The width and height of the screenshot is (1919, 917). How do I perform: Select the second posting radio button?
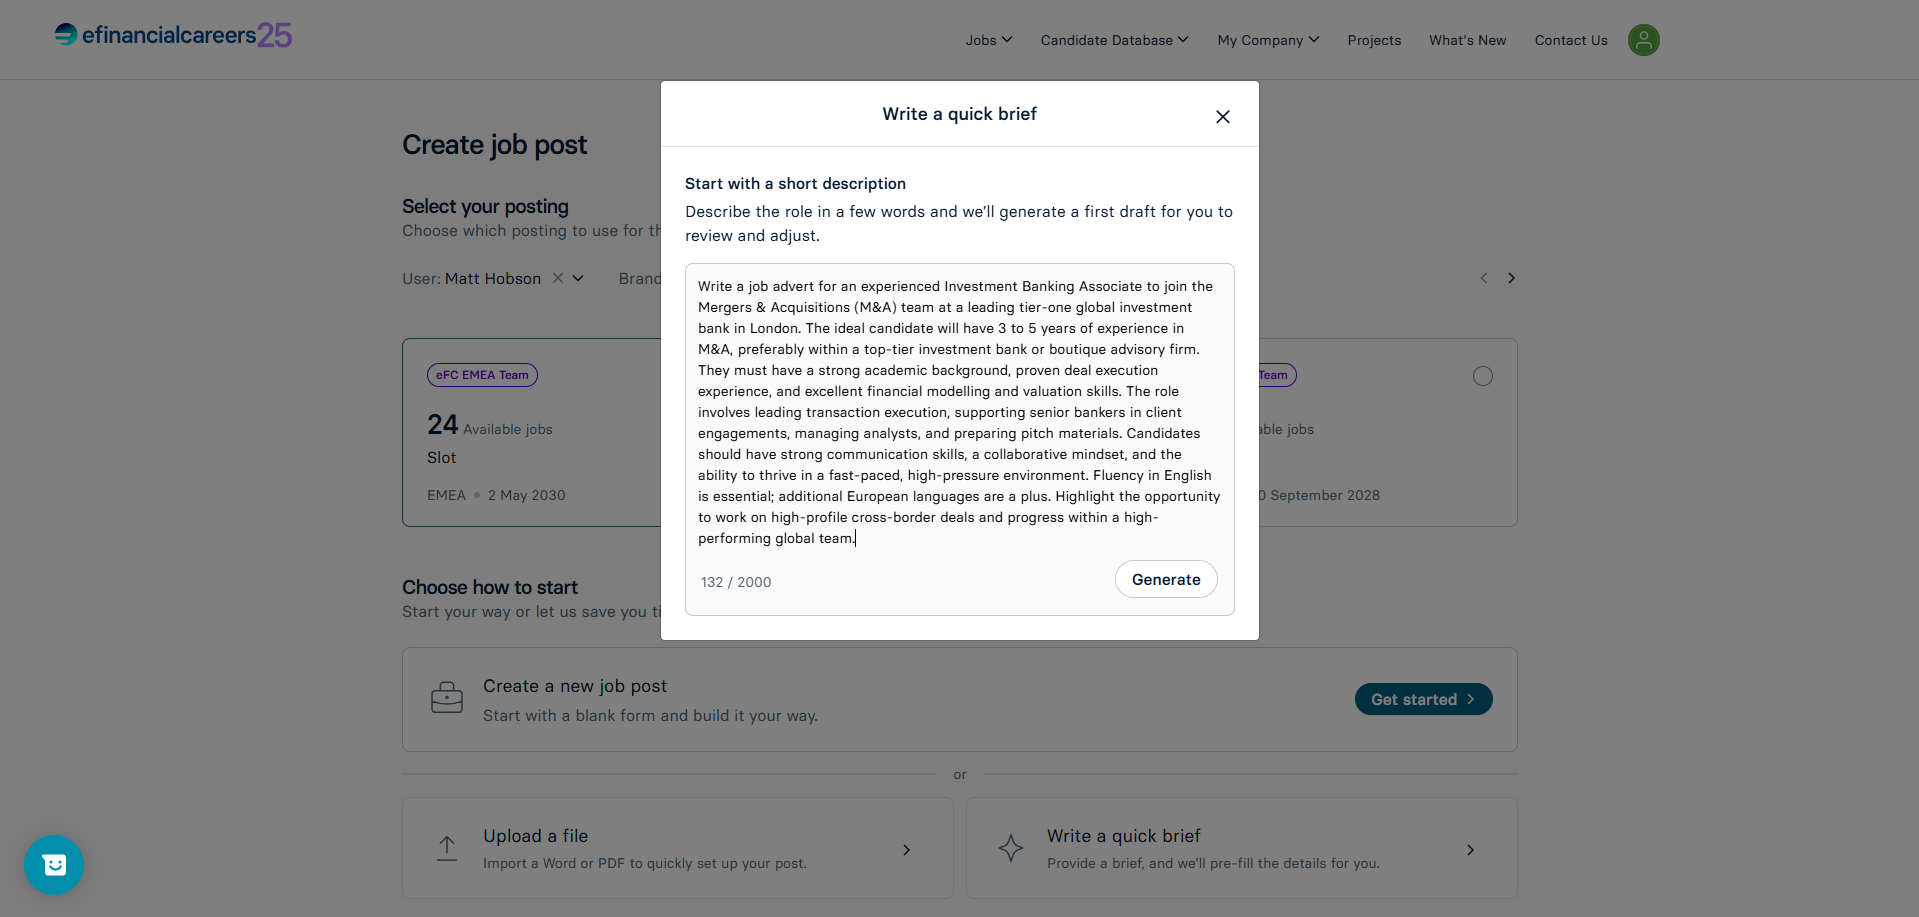1483,376
